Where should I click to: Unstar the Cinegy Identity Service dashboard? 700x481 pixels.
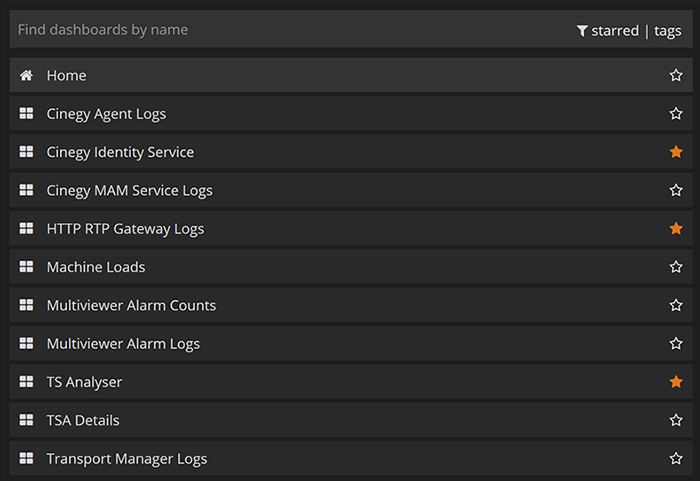[x=676, y=152]
